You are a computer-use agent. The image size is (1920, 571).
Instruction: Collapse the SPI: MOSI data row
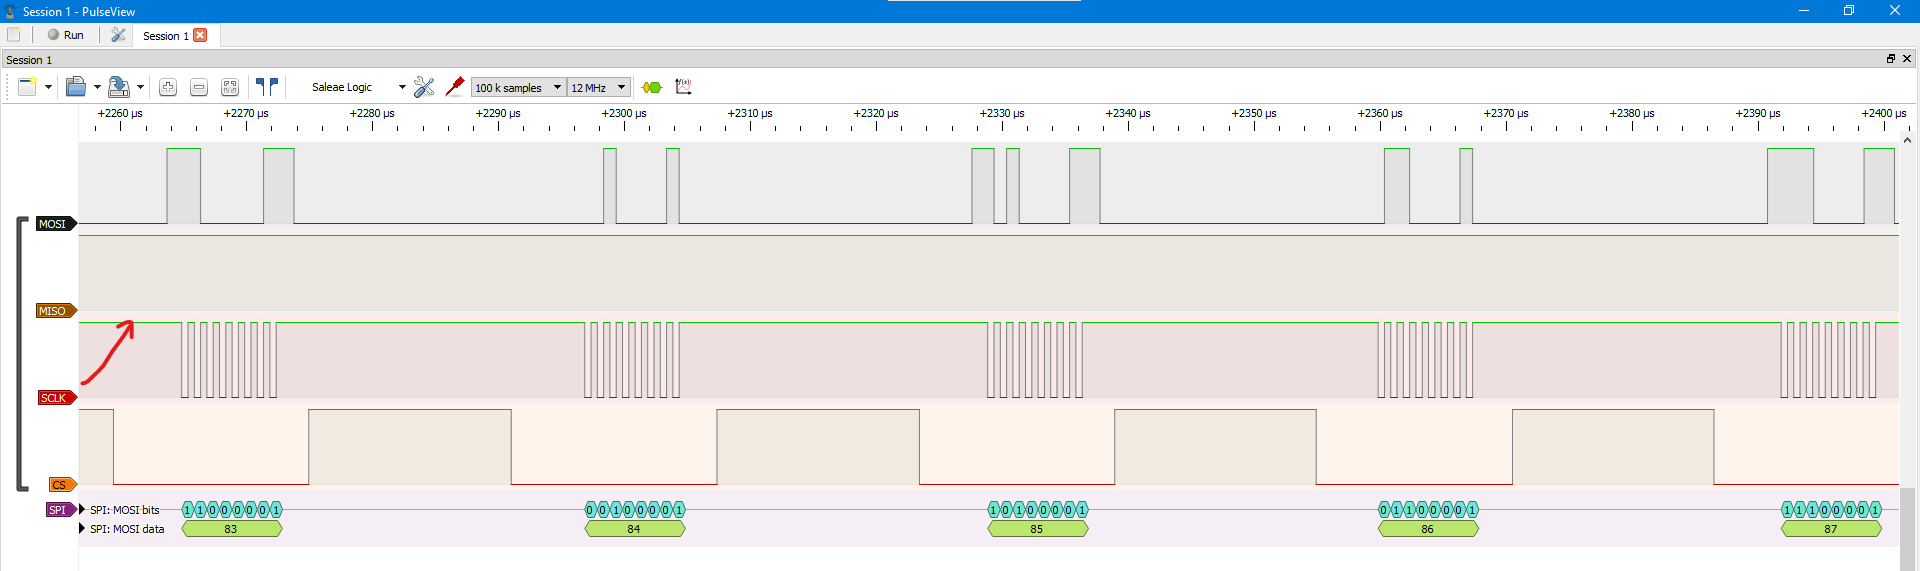(x=82, y=529)
